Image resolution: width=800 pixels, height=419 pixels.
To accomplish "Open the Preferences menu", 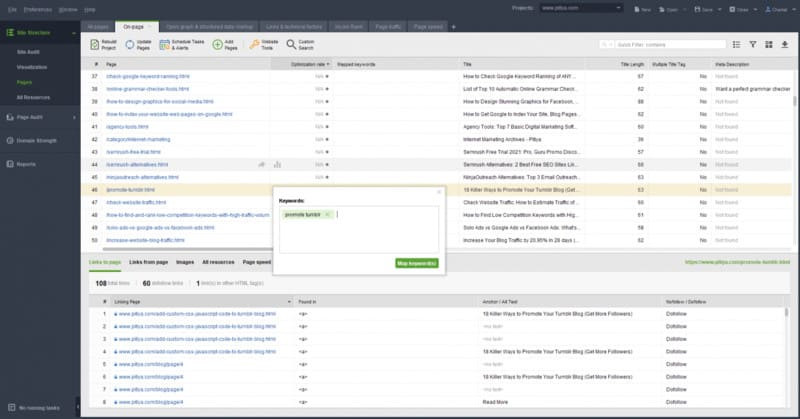I will tap(37, 8).
